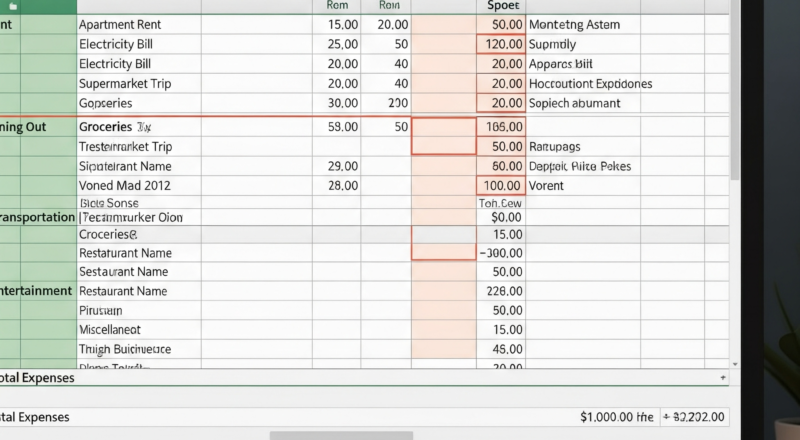The image size is (800, 440).
Task: Select the -300.00 amount cell
Action: coord(501,253)
